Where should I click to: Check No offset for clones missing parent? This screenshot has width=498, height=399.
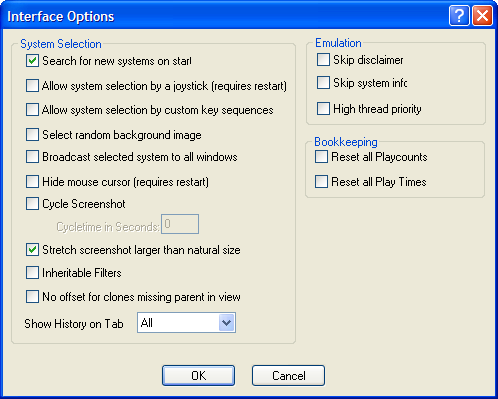[32, 297]
